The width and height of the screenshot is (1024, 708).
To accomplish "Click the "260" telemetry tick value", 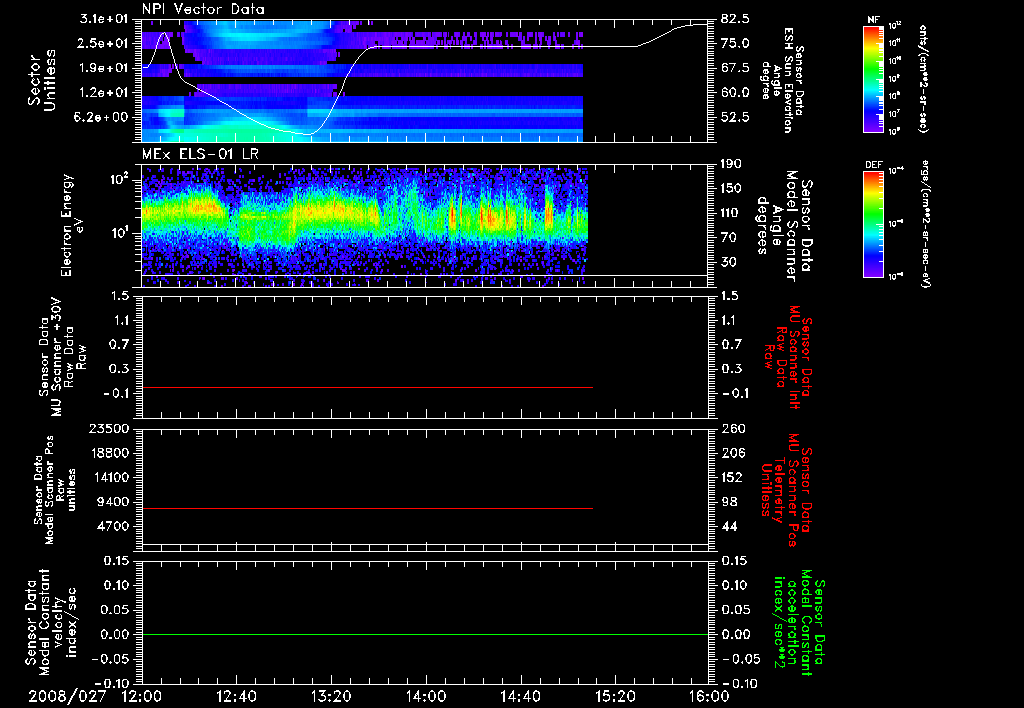I will [x=733, y=428].
